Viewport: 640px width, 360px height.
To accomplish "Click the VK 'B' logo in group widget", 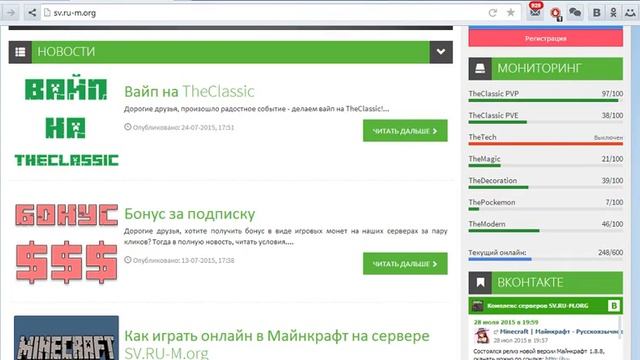I will [613, 306].
